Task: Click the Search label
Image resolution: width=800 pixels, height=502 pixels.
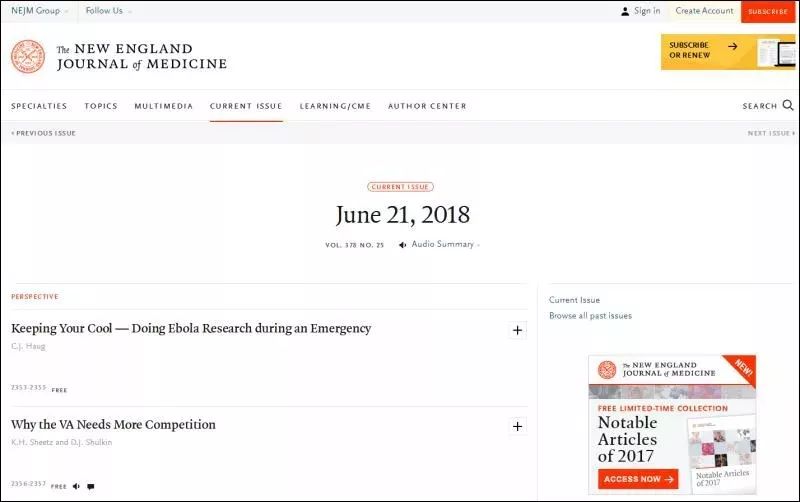Action: click(x=760, y=106)
